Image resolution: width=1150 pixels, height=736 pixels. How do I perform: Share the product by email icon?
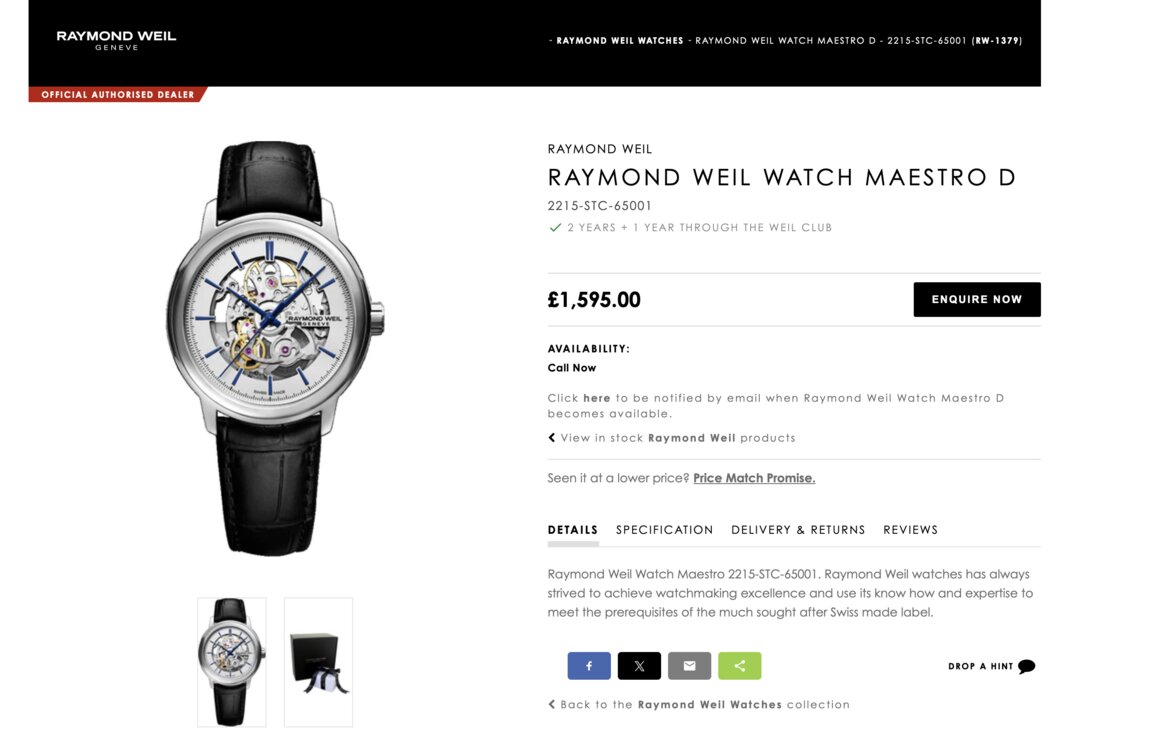pos(689,666)
